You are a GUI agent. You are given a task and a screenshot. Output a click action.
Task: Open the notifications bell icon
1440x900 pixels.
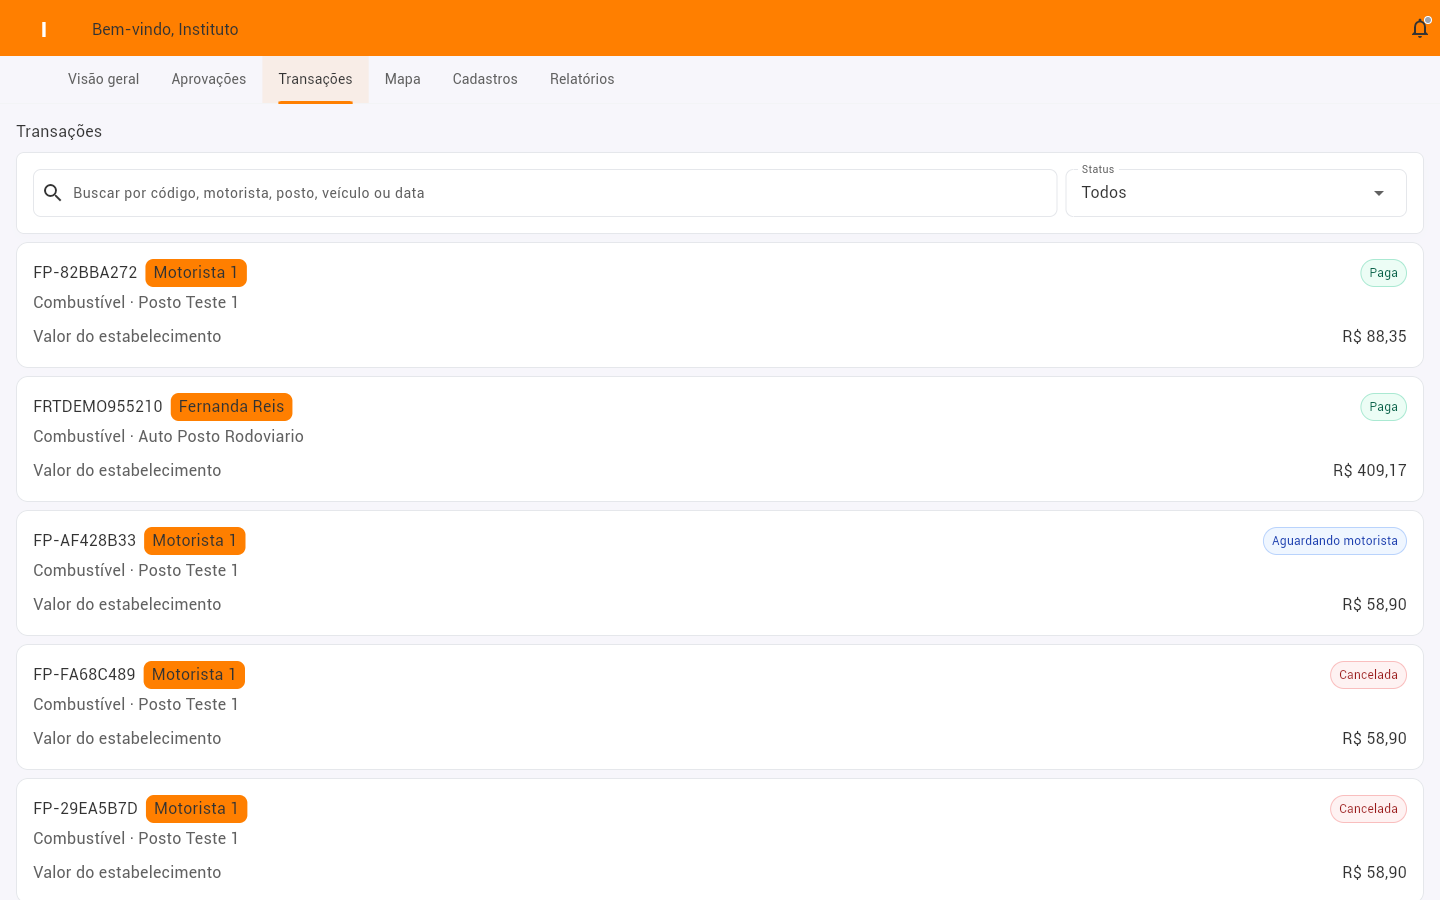pos(1419,29)
